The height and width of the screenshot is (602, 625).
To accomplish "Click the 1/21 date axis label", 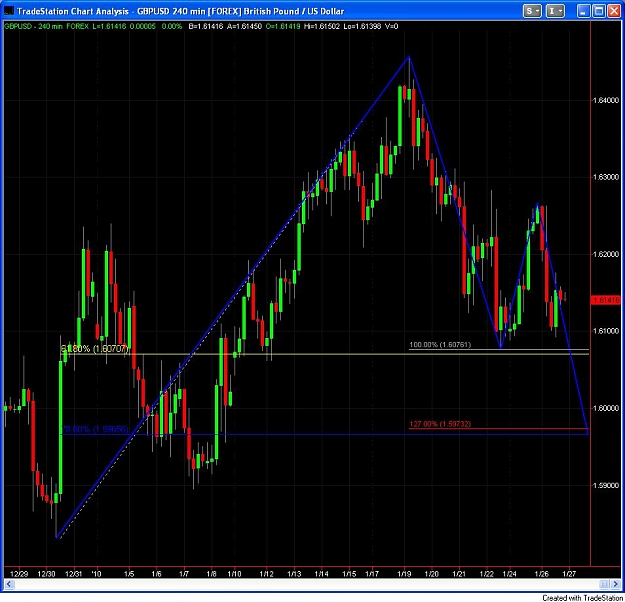I will [459, 574].
